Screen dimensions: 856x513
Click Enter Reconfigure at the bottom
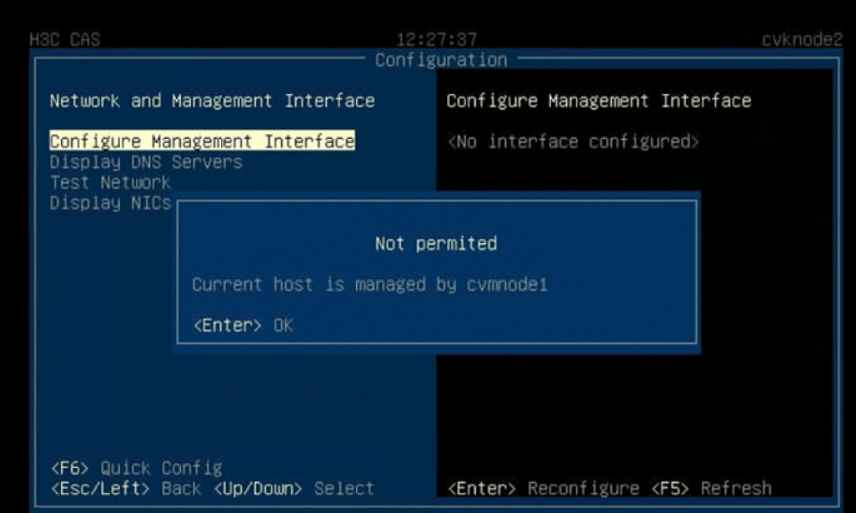(x=542, y=489)
